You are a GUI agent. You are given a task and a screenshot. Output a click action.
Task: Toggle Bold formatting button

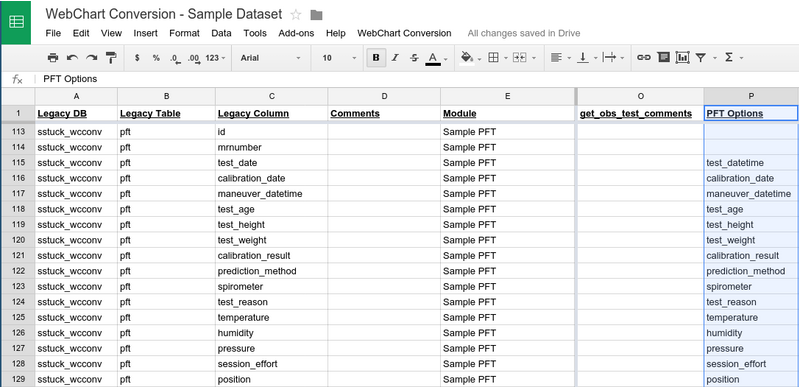click(376, 58)
